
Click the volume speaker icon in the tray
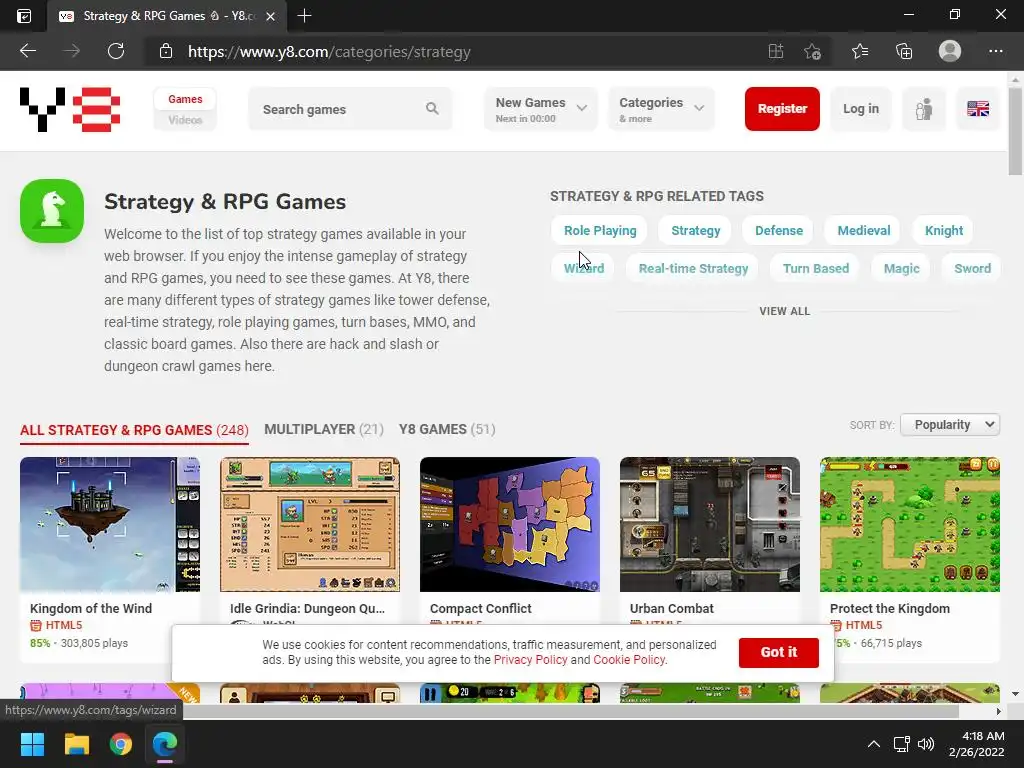pyautogui.click(x=925, y=744)
